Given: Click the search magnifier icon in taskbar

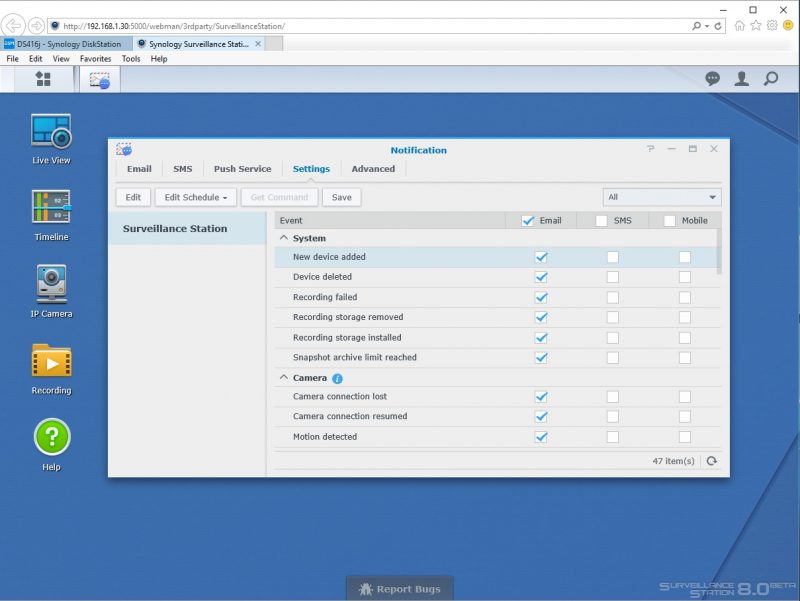Looking at the screenshot, I should point(771,79).
